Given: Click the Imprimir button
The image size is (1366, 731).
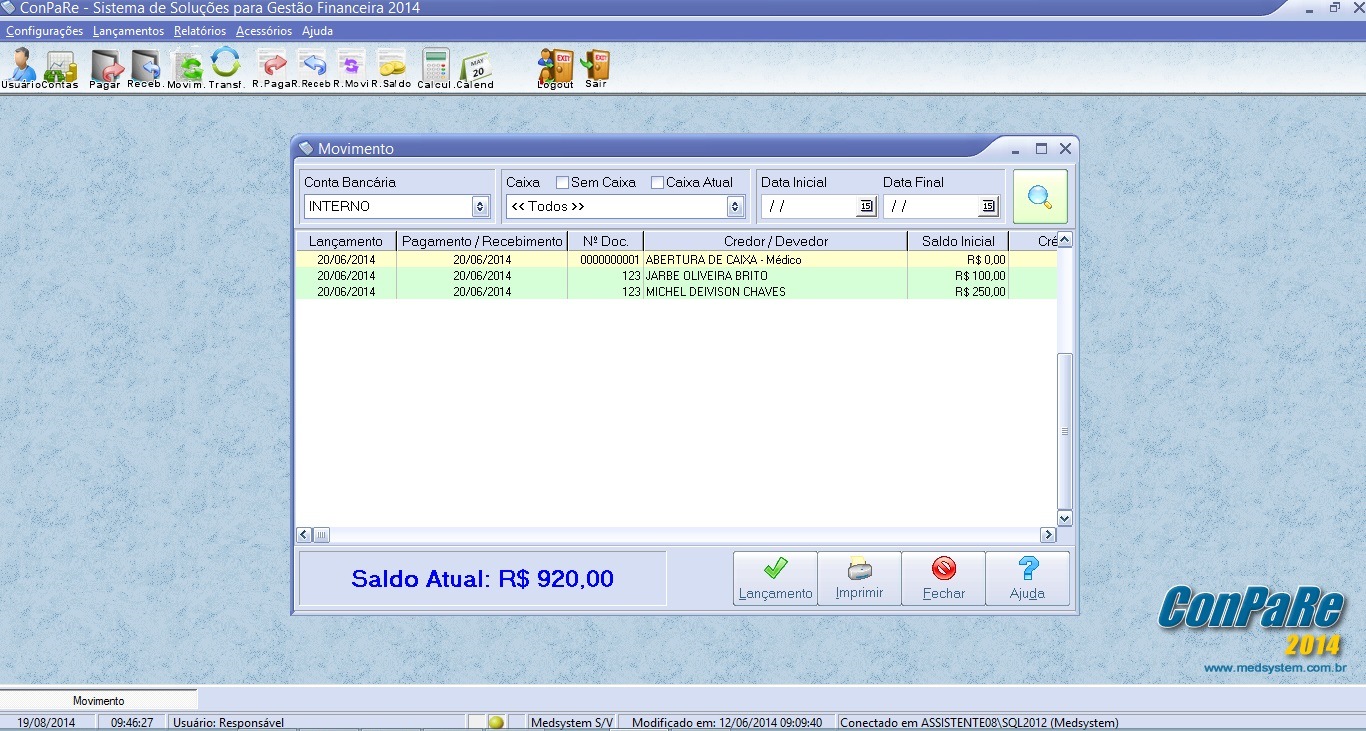Looking at the screenshot, I should click(x=859, y=578).
